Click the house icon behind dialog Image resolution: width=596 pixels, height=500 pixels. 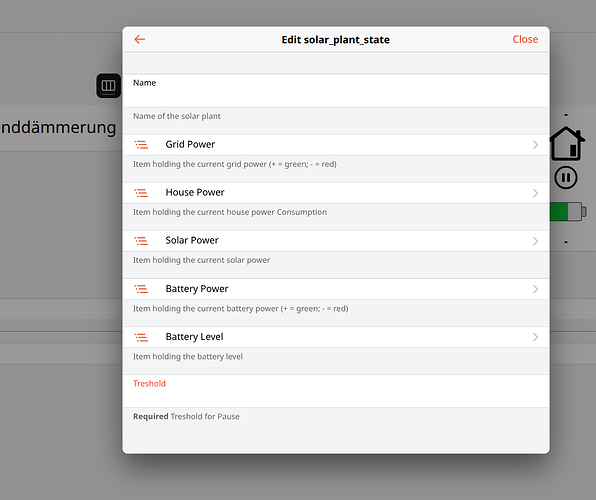[x=567, y=143]
